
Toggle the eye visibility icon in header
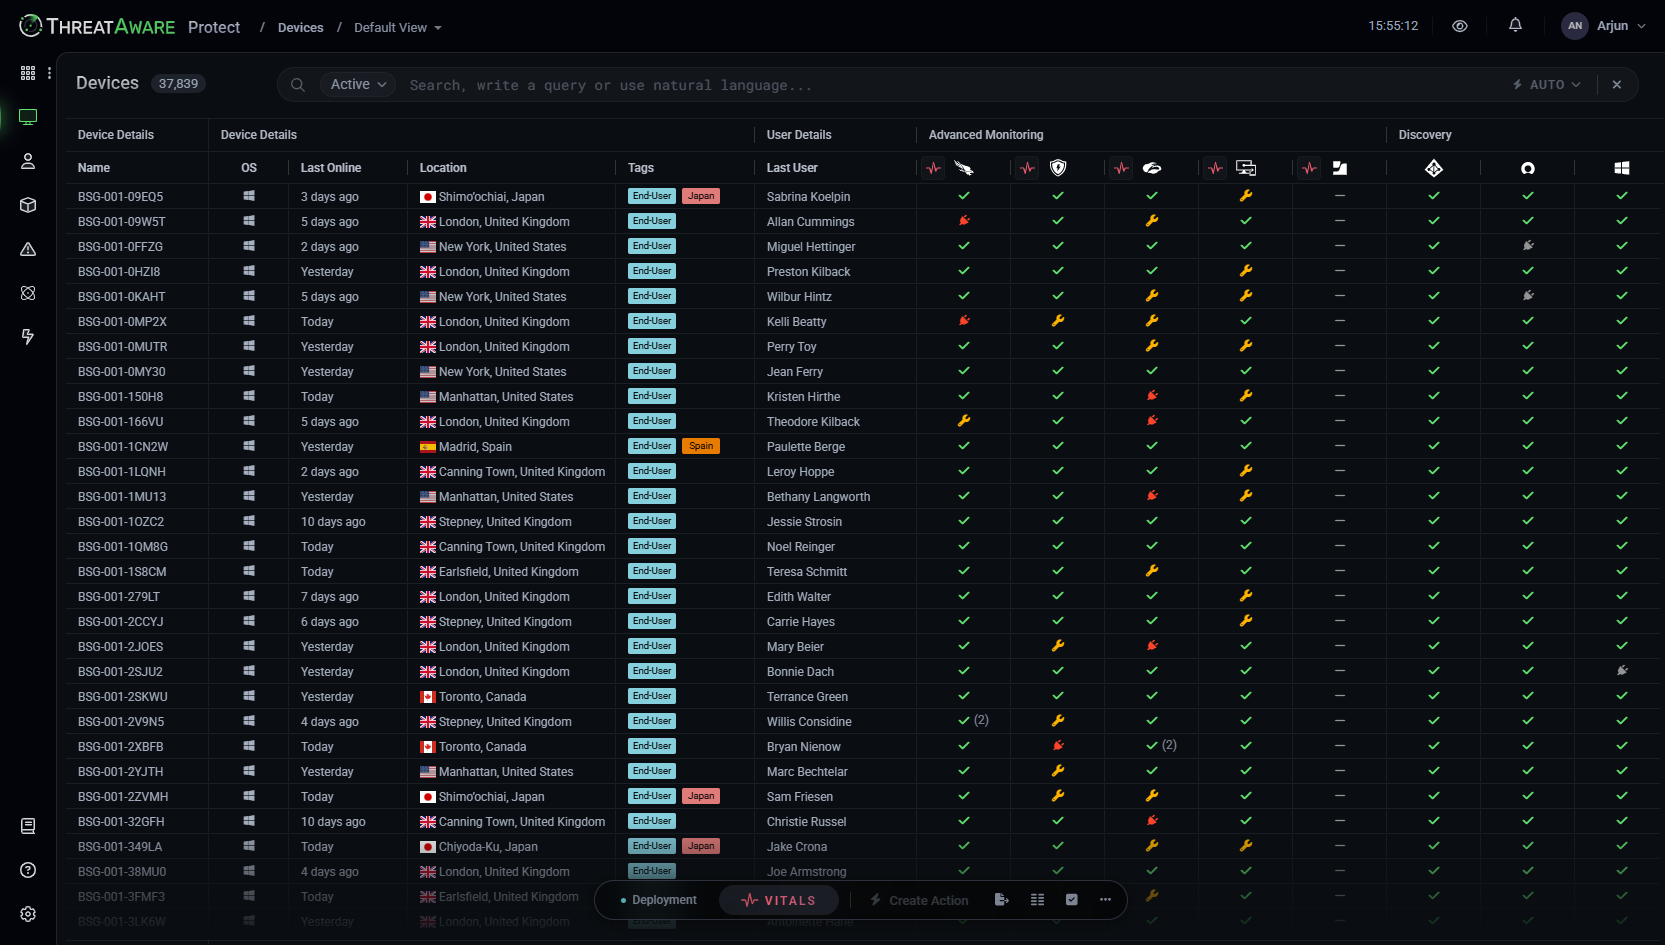pyautogui.click(x=1460, y=26)
